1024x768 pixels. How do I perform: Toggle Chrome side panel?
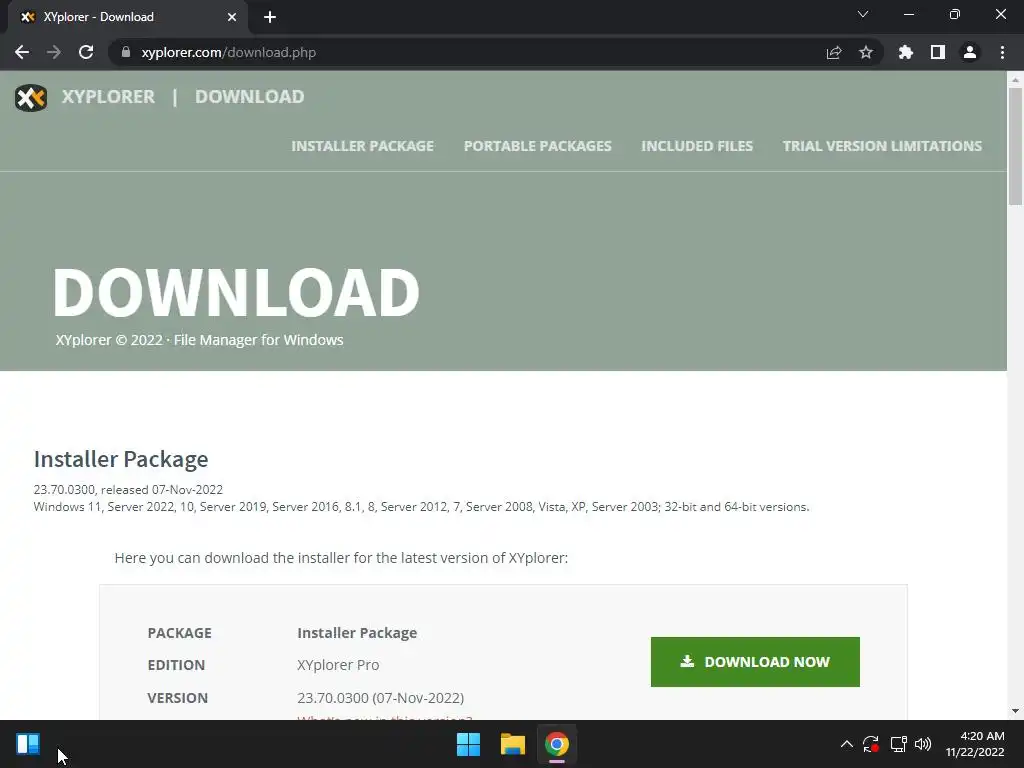(938, 52)
